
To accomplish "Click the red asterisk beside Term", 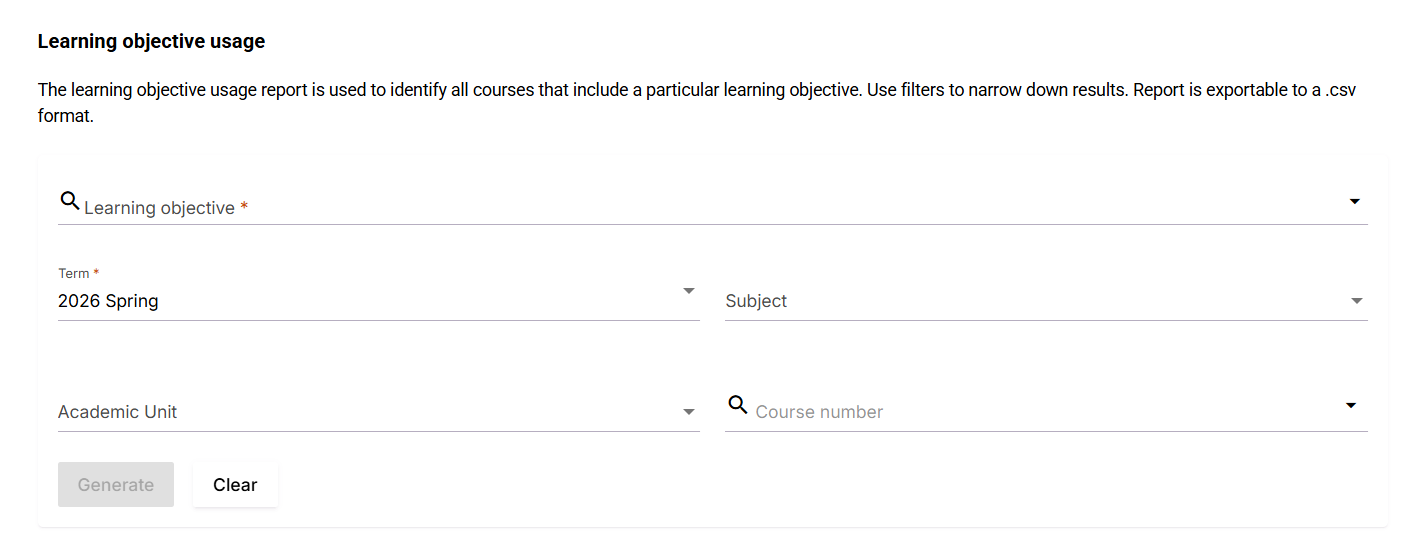I will coord(96,273).
